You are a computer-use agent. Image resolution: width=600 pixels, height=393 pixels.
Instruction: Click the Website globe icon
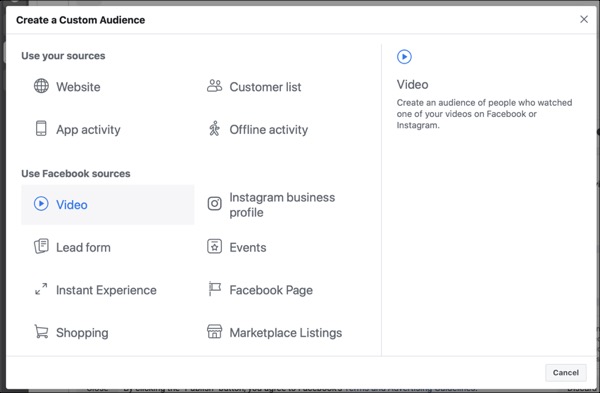pyautogui.click(x=41, y=86)
